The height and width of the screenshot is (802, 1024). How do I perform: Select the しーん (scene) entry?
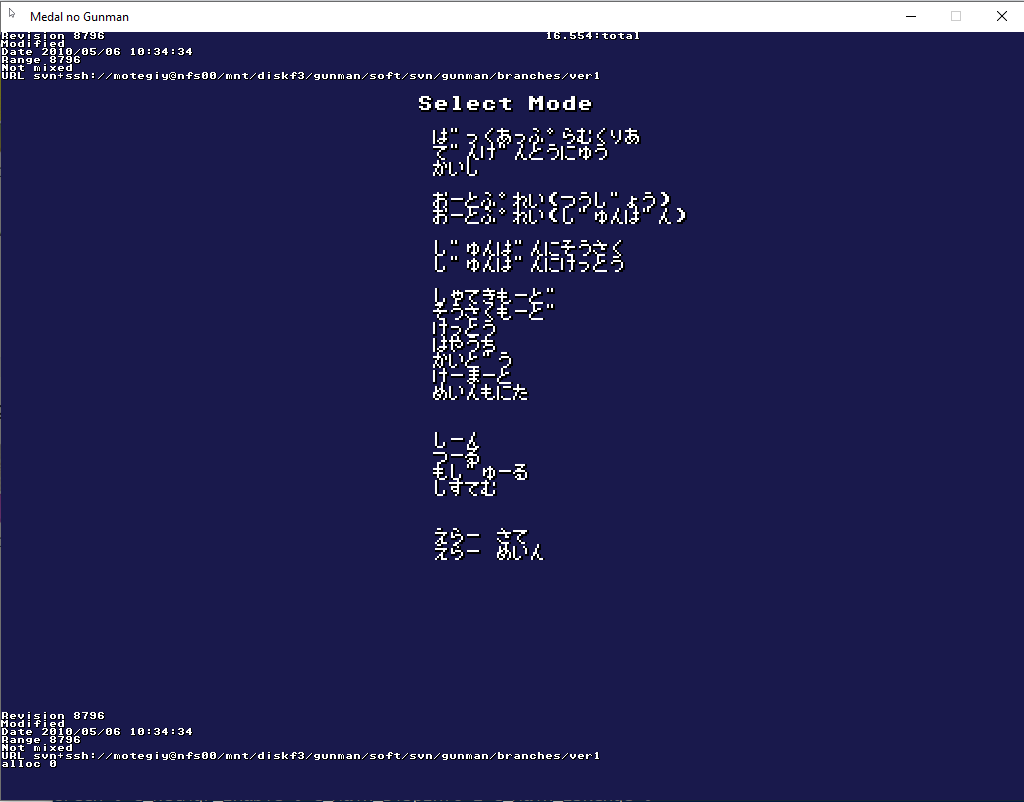point(456,440)
